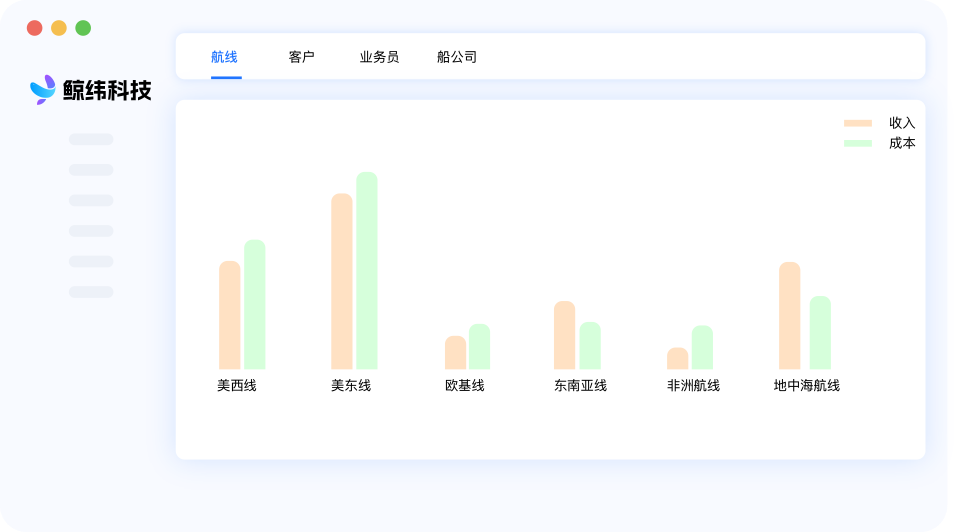Toggle the 成本 legend series
Image resolution: width=955 pixels, height=532 pixels.
902,143
